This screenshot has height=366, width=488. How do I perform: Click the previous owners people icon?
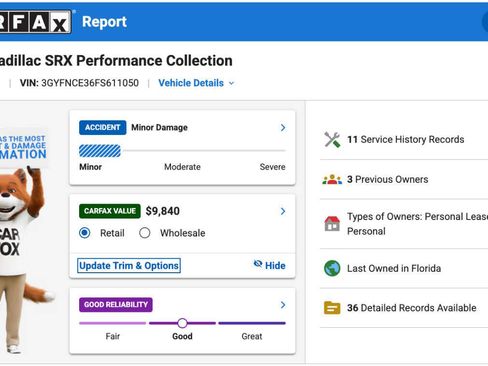(x=332, y=179)
